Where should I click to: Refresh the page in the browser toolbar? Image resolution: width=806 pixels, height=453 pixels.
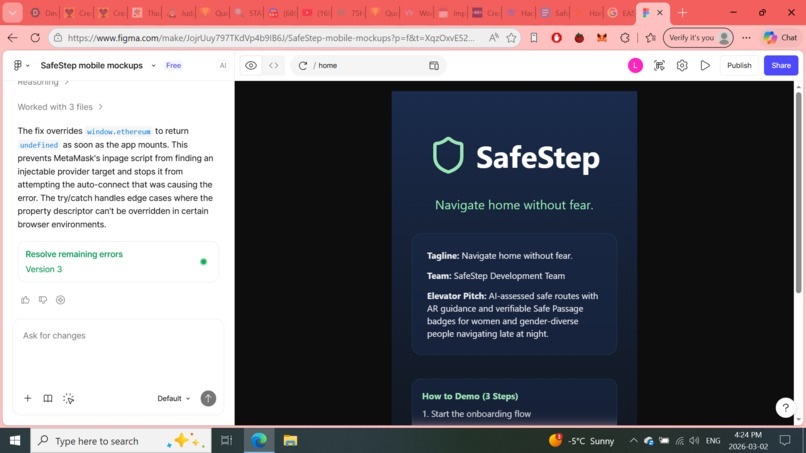pos(35,38)
